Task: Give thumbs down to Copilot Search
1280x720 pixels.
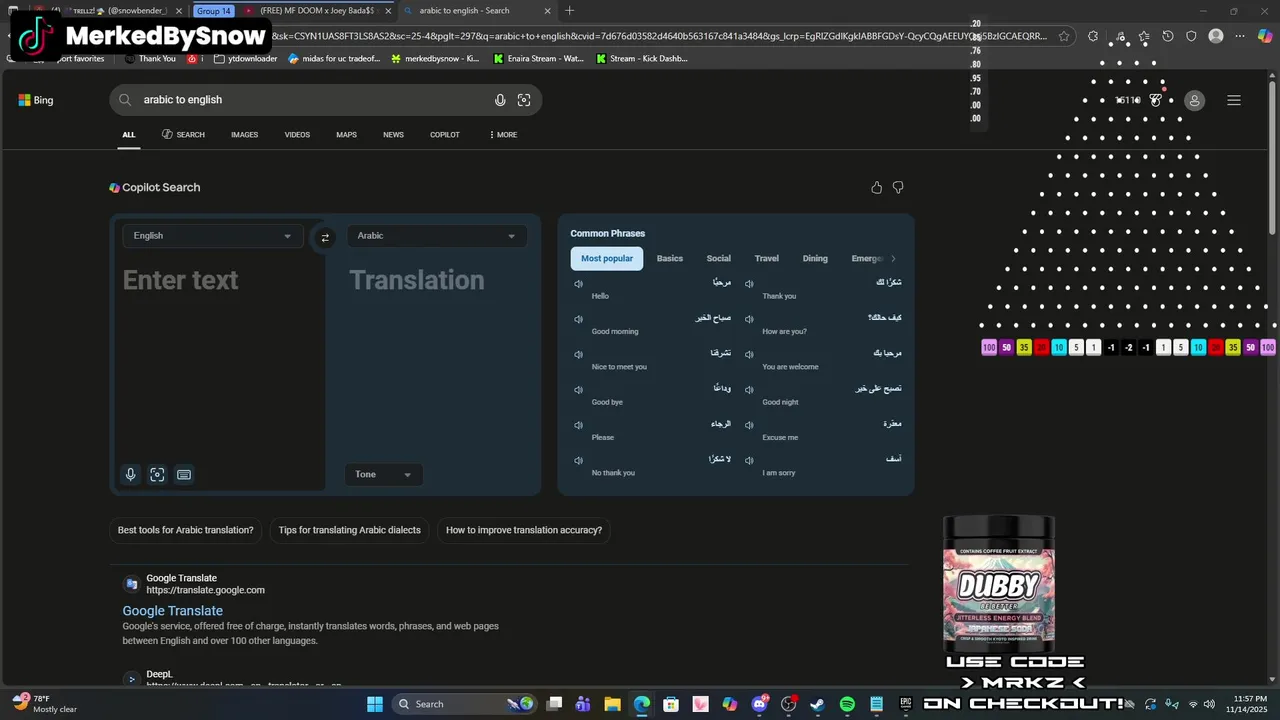Action: (x=898, y=188)
